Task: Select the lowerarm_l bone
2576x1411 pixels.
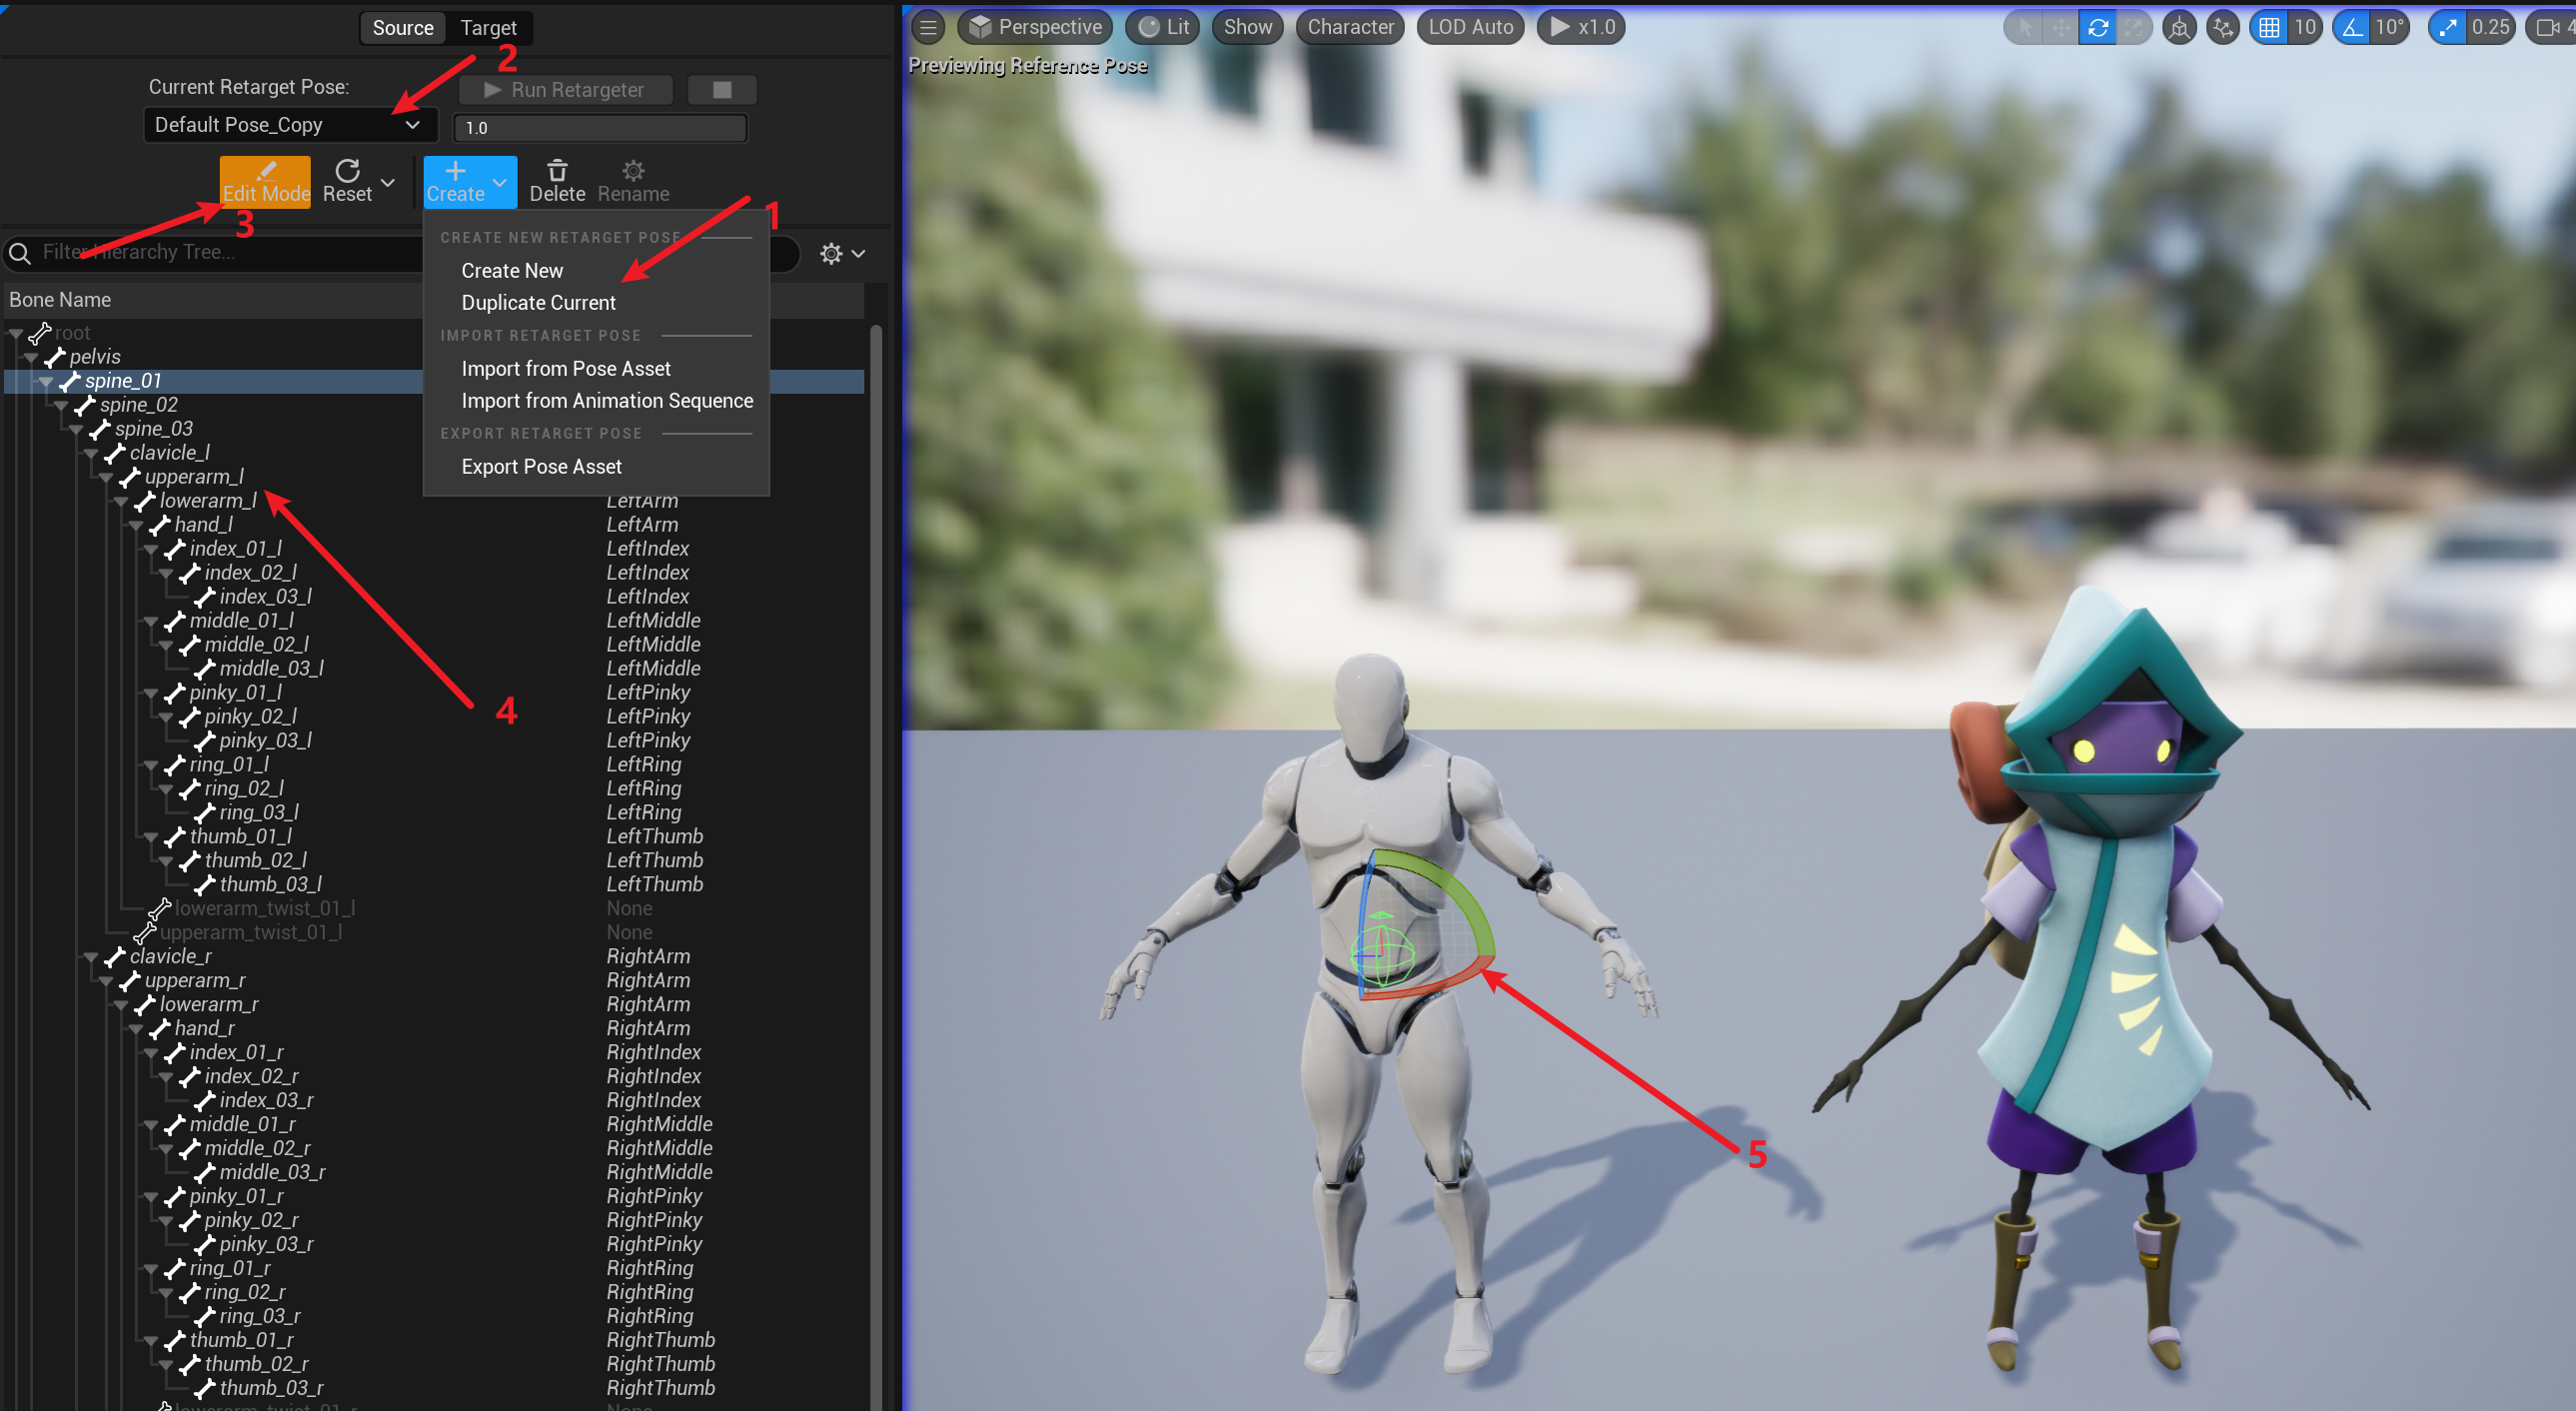Action: (x=208, y=501)
